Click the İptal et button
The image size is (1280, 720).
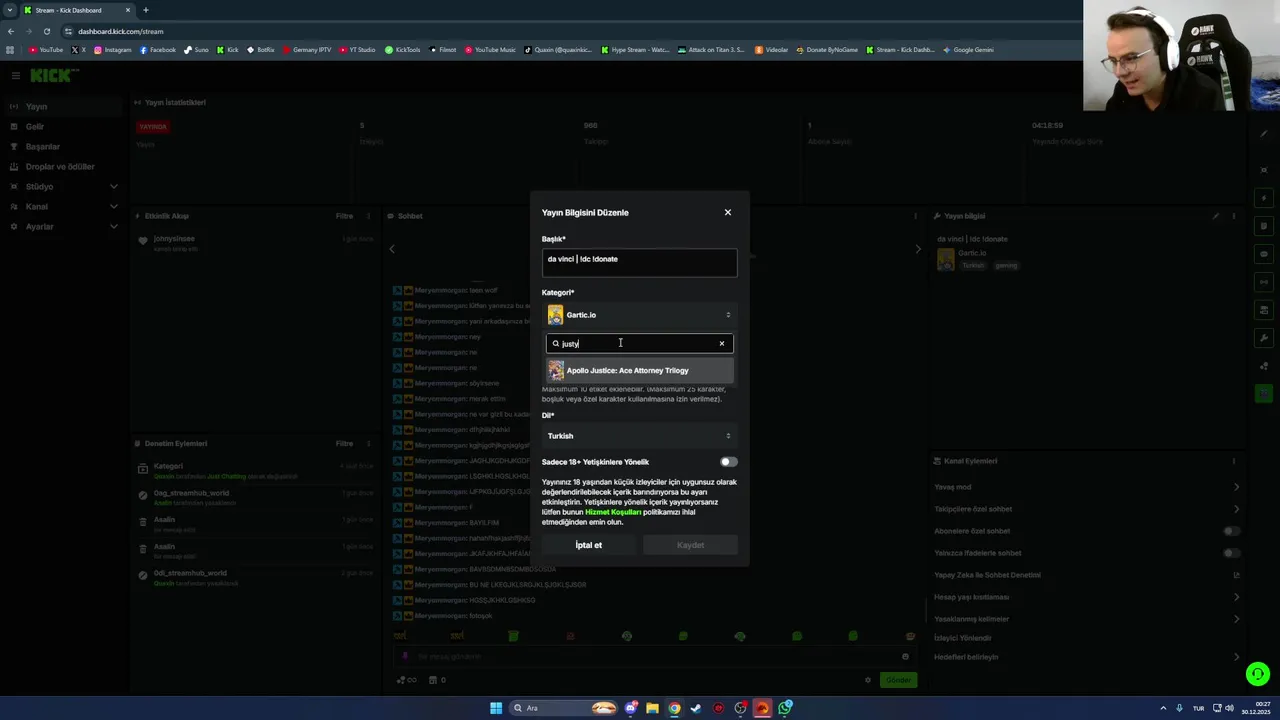(x=588, y=545)
